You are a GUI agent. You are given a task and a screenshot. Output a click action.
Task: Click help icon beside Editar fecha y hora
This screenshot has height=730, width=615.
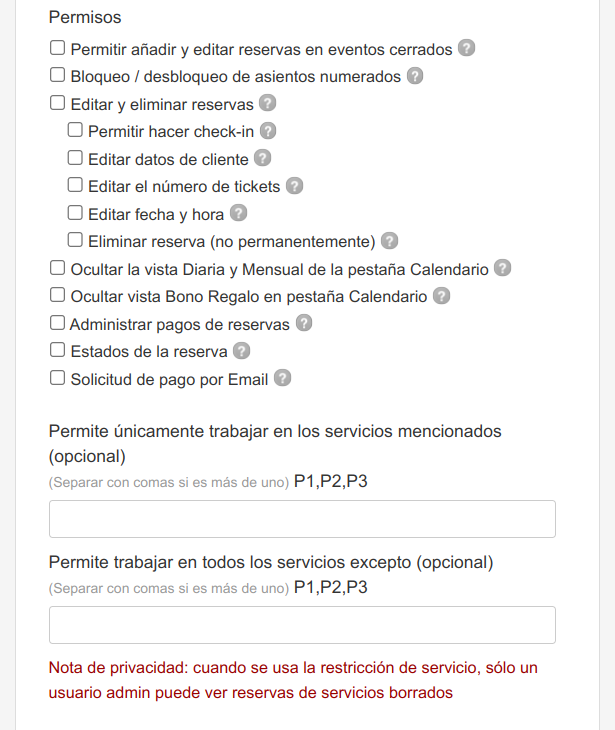point(238,213)
